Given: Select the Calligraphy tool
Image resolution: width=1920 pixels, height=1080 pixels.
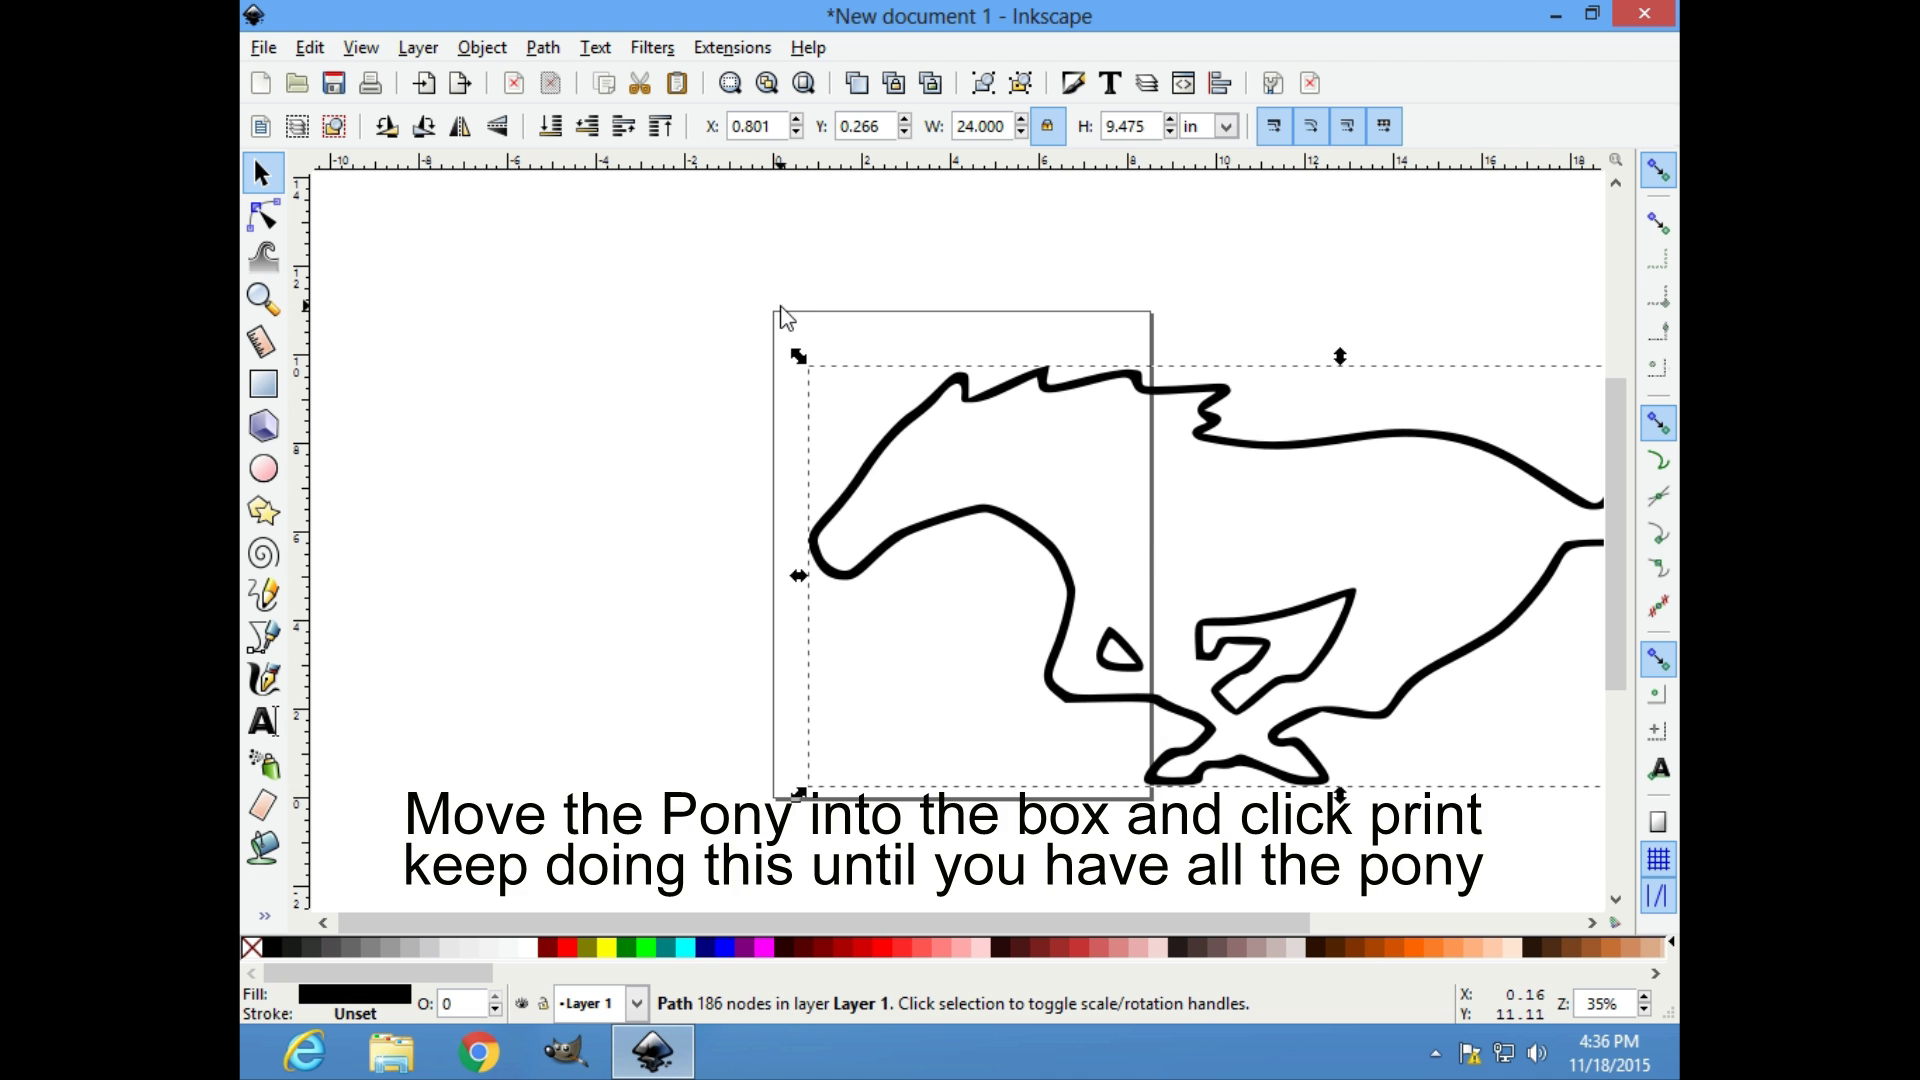Looking at the screenshot, I should pos(263,679).
